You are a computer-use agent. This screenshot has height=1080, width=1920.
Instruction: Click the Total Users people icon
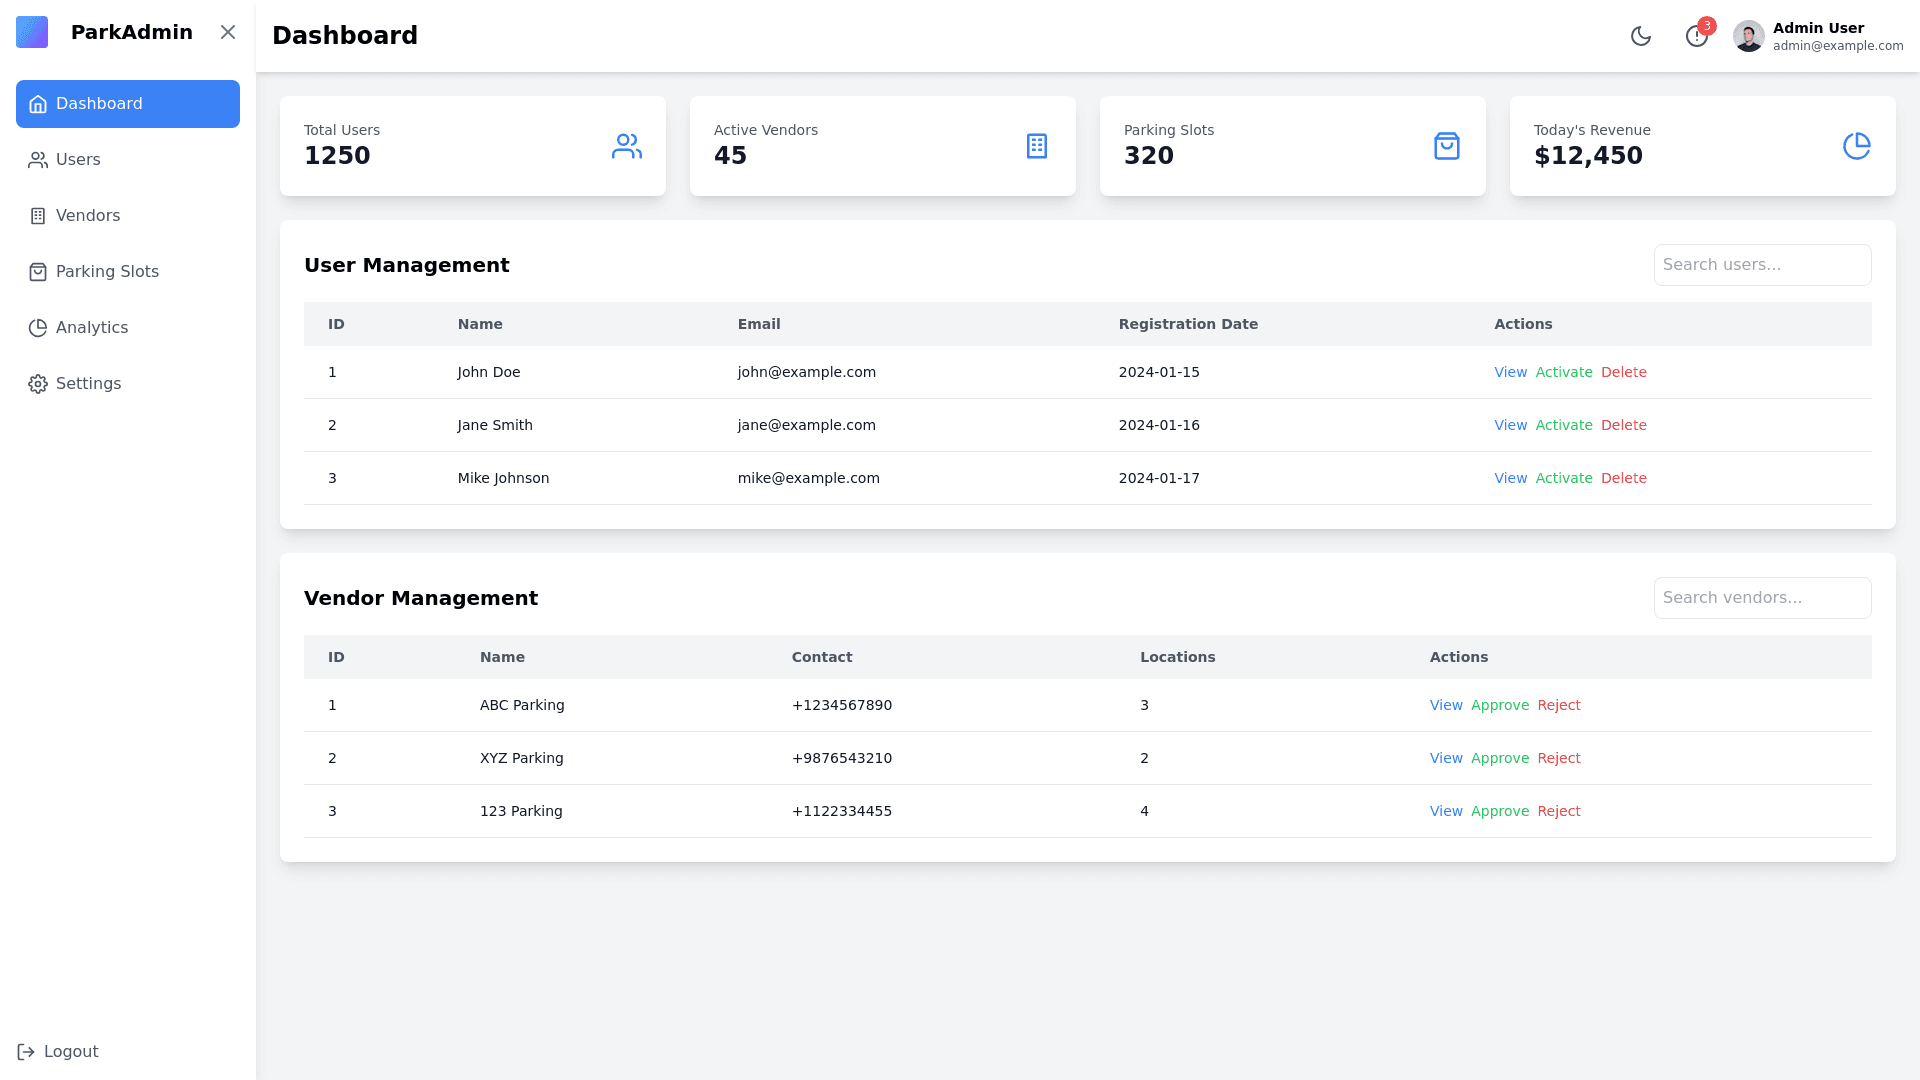pyautogui.click(x=626, y=146)
